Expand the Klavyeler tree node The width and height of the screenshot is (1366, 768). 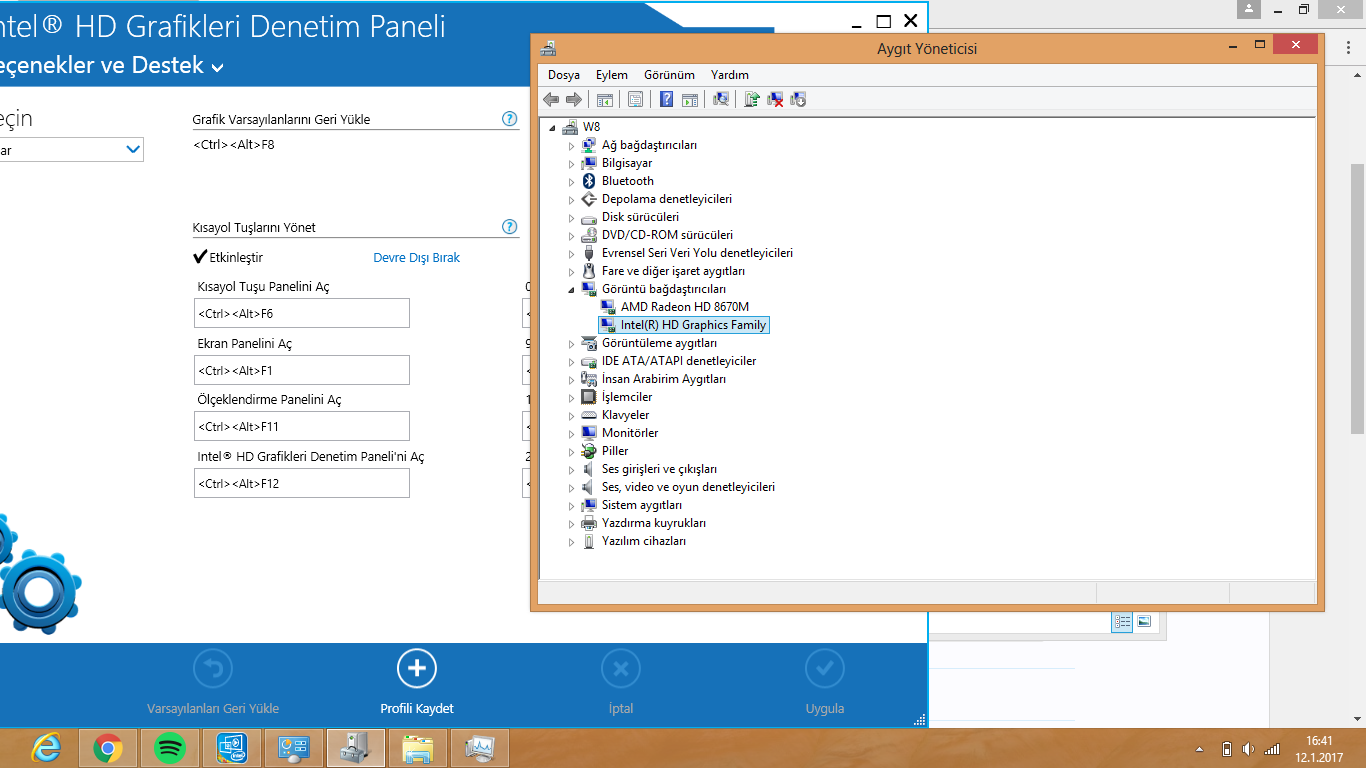(x=572, y=416)
